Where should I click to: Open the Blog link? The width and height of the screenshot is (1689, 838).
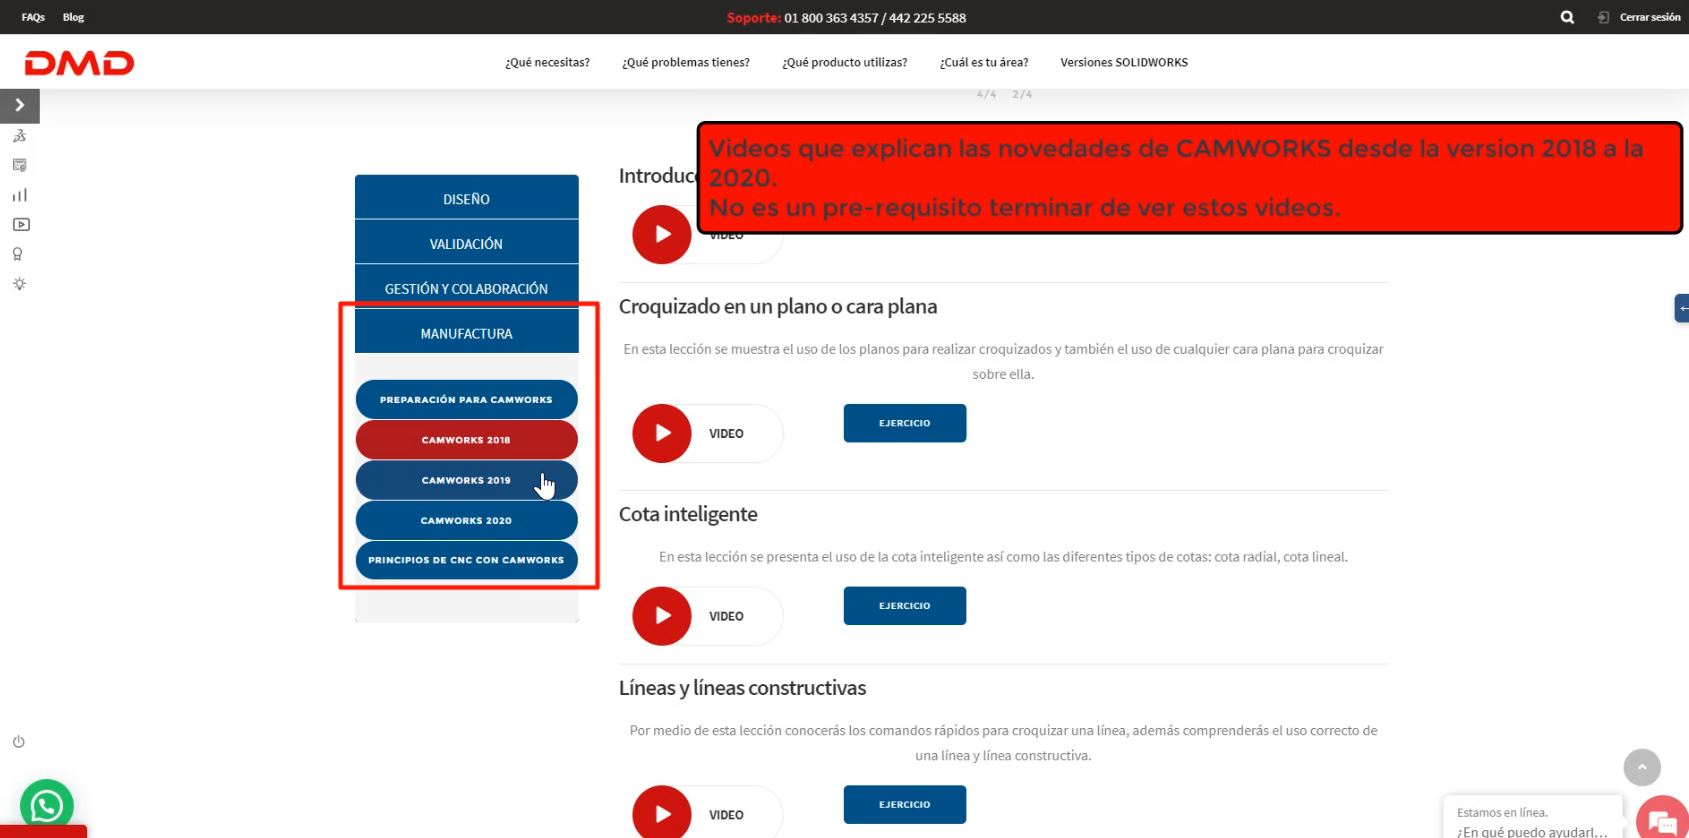tap(73, 17)
